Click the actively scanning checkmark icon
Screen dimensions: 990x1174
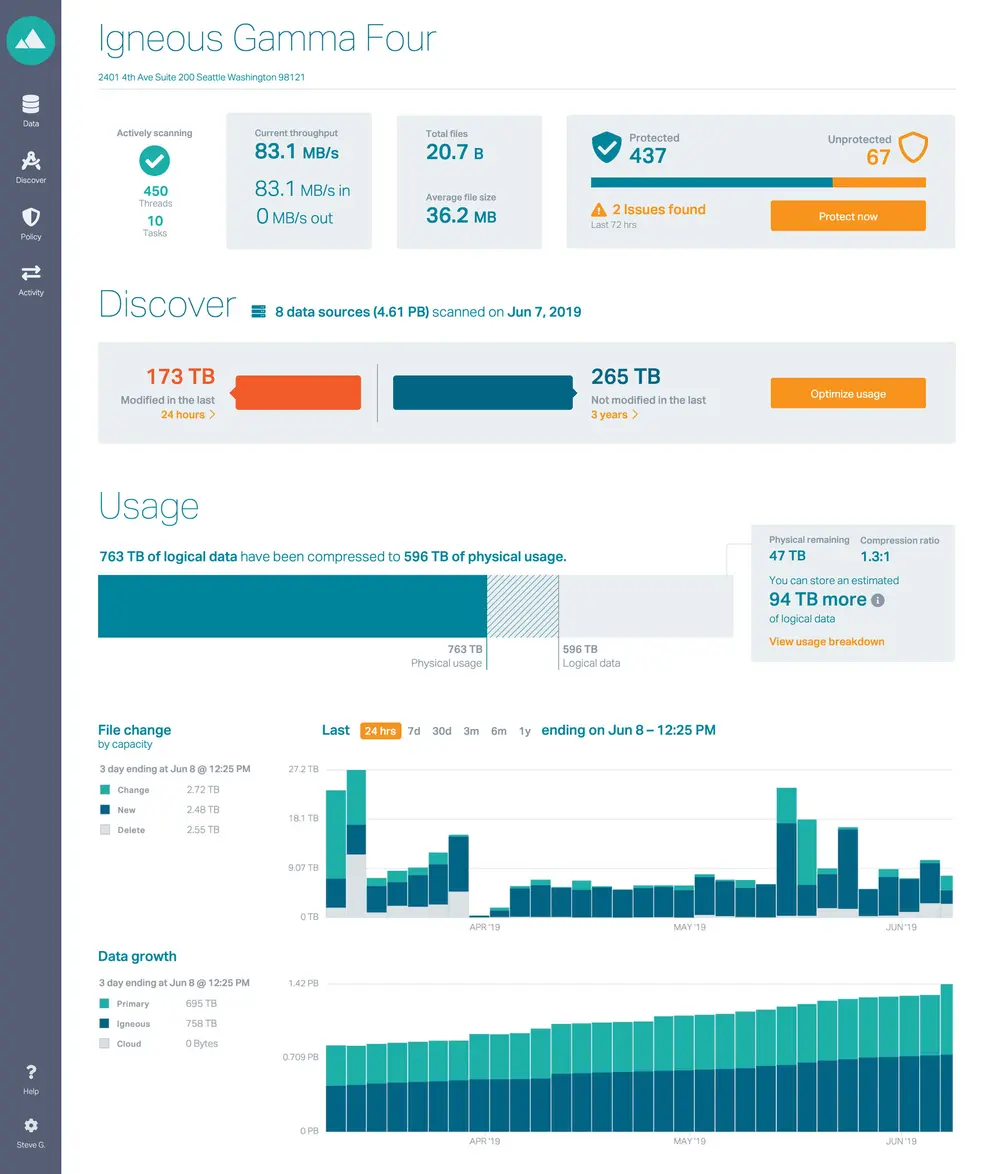(x=154, y=160)
